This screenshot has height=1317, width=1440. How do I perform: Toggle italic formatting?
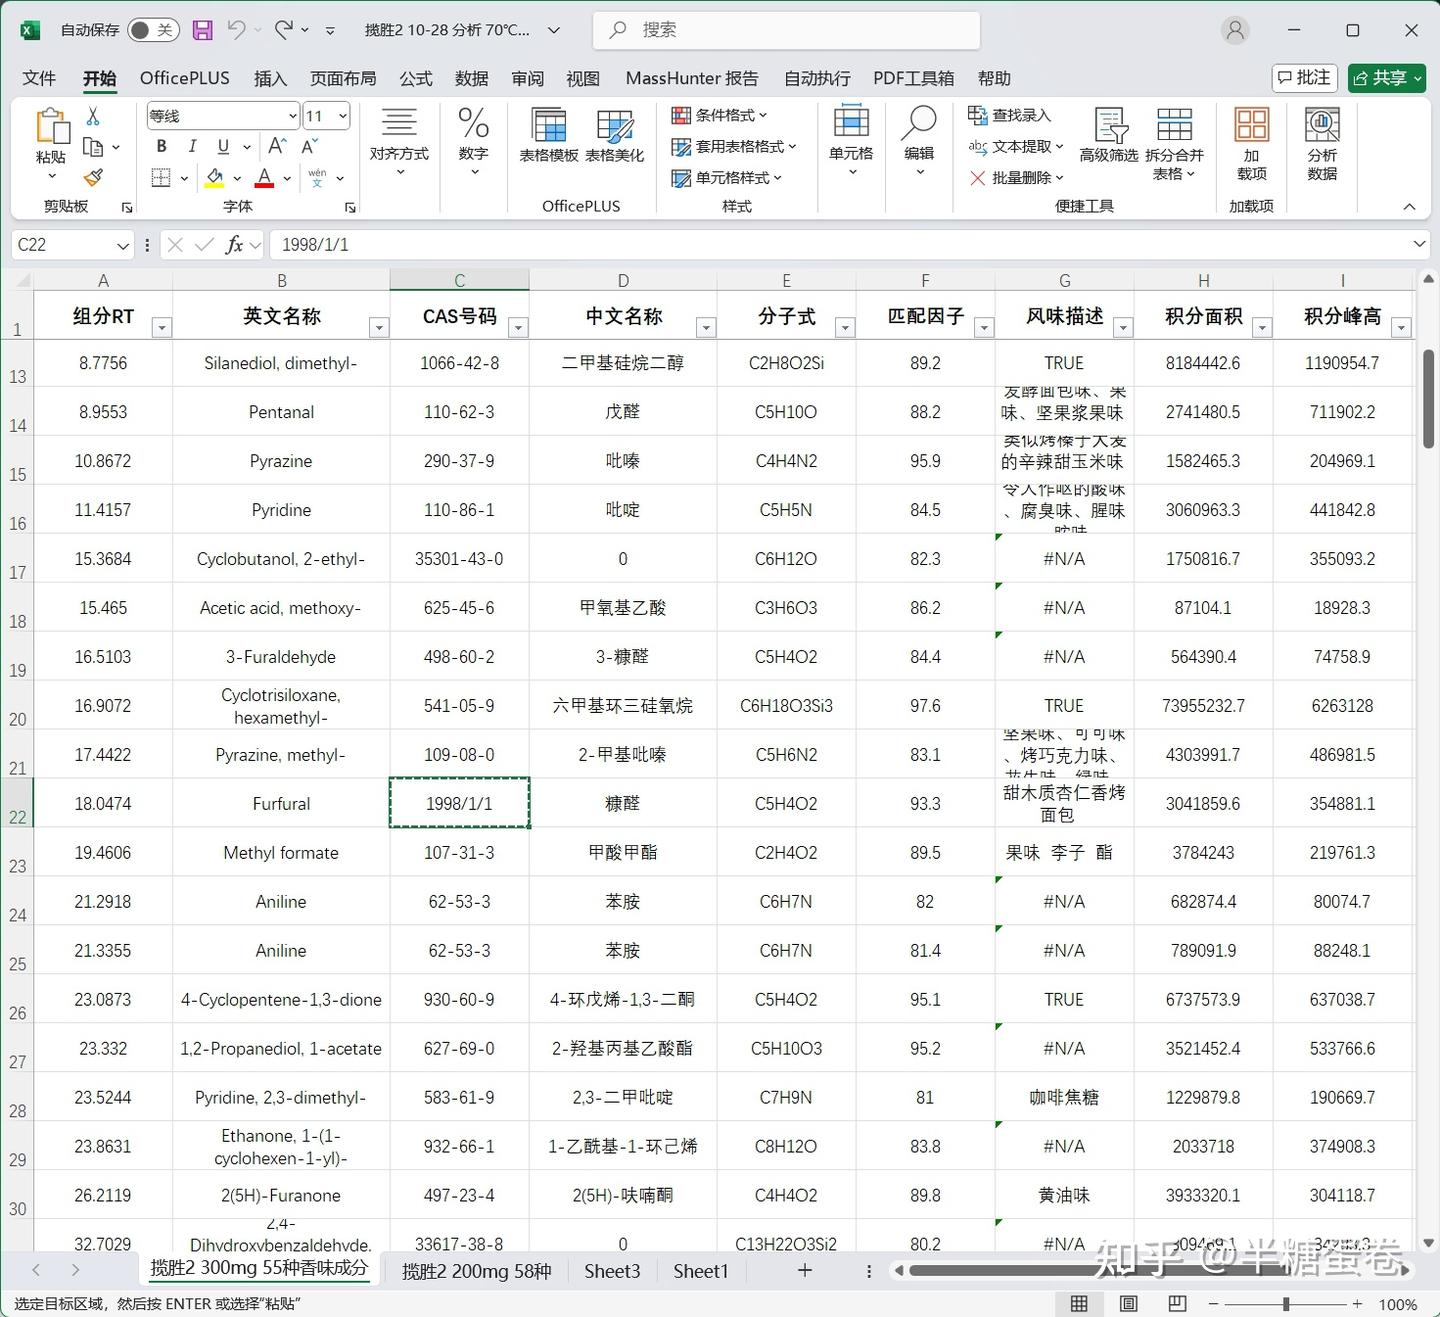pyautogui.click(x=192, y=146)
